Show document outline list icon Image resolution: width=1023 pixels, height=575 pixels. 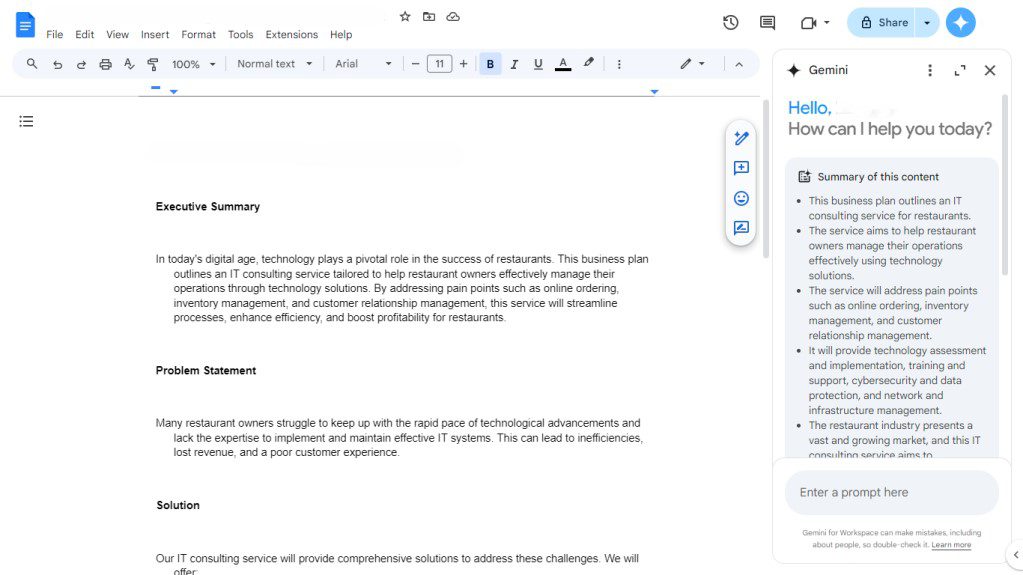[26, 121]
